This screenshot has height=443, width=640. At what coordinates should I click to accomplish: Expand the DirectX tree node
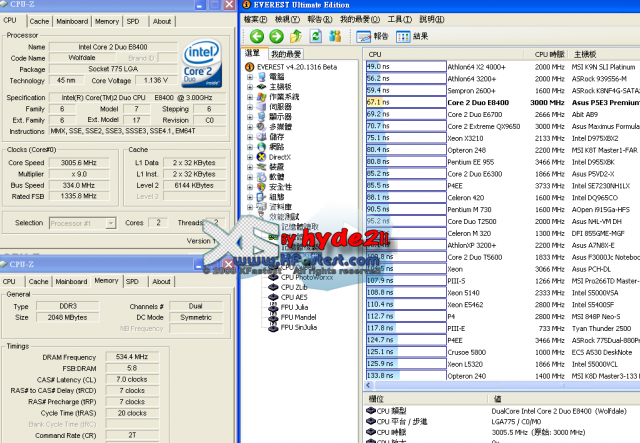click(250, 157)
